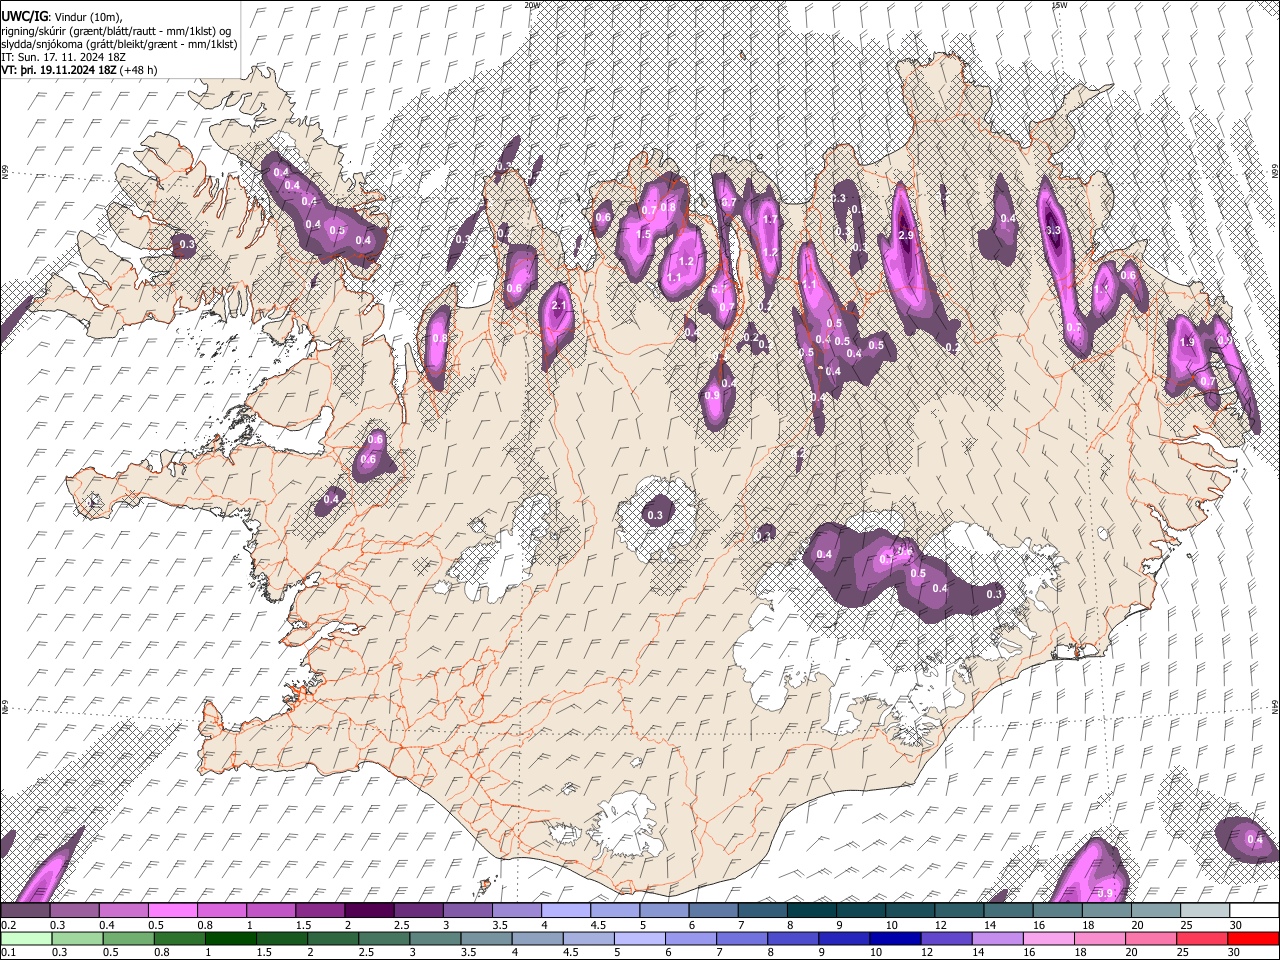Click the 0.3 value in the Westfjords
The image size is (1280, 960).
[186, 244]
